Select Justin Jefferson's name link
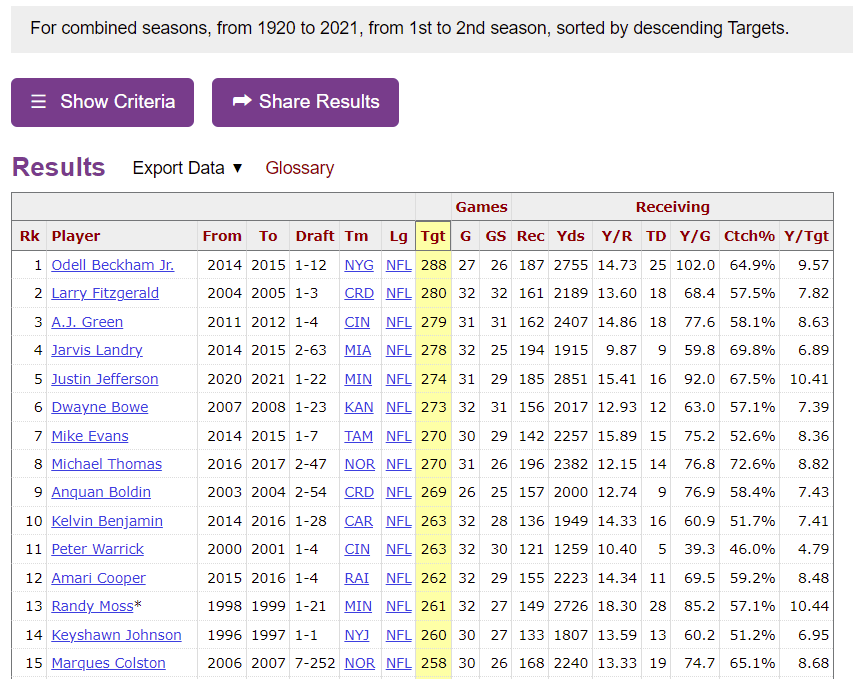This screenshot has height=679, width=853. tap(105, 379)
